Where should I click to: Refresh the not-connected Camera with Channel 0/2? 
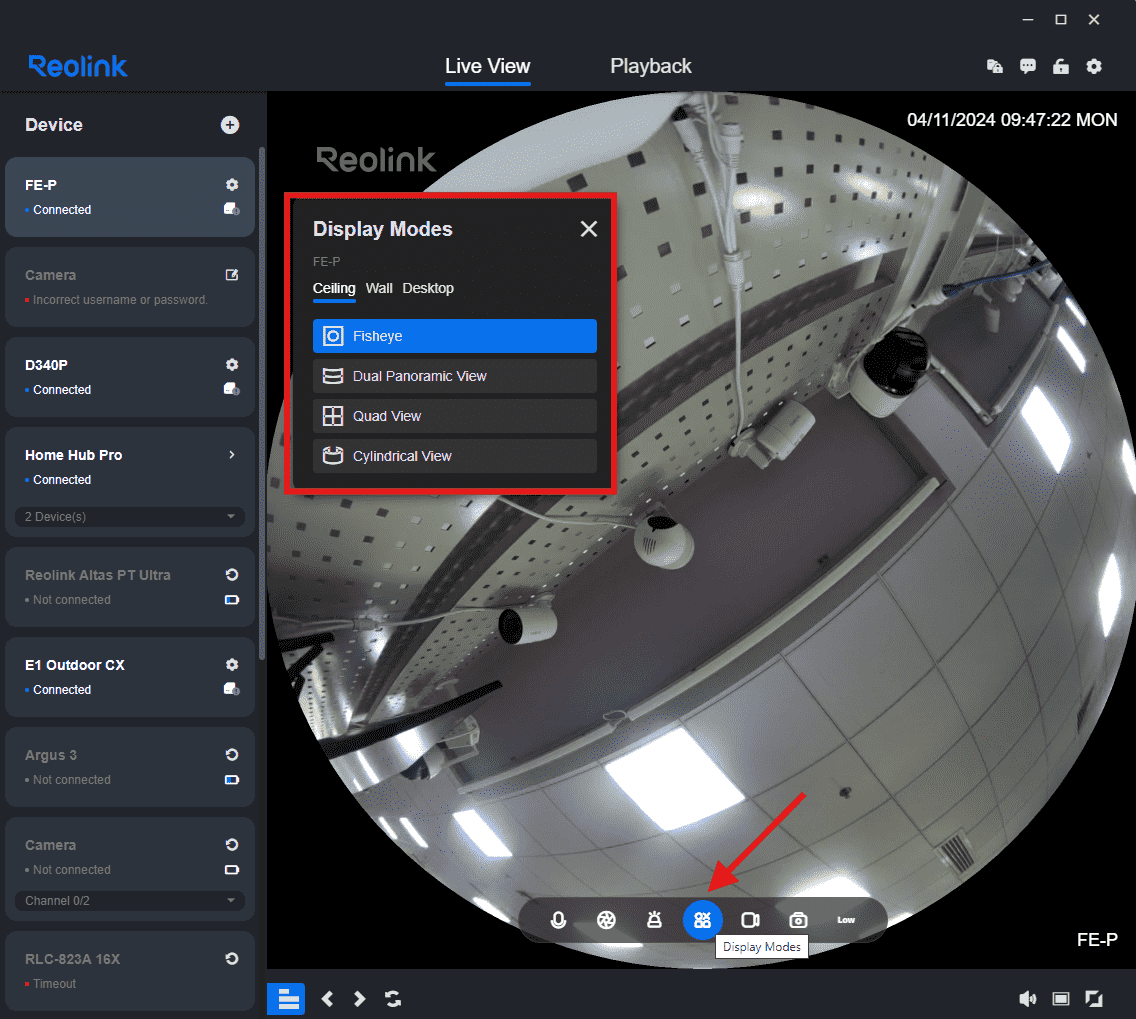pos(232,844)
